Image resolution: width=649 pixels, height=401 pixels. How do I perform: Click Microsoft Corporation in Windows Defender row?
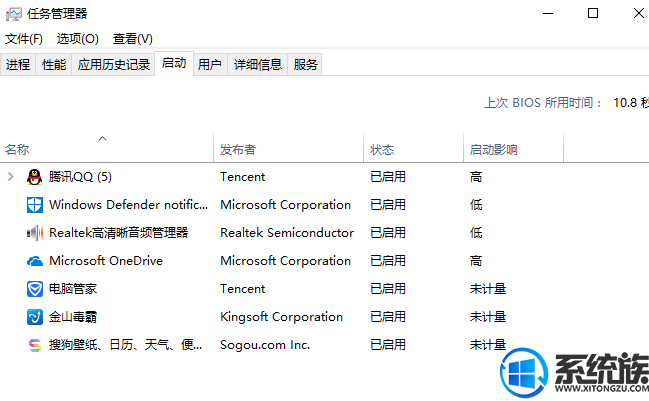(x=285, y=205)
